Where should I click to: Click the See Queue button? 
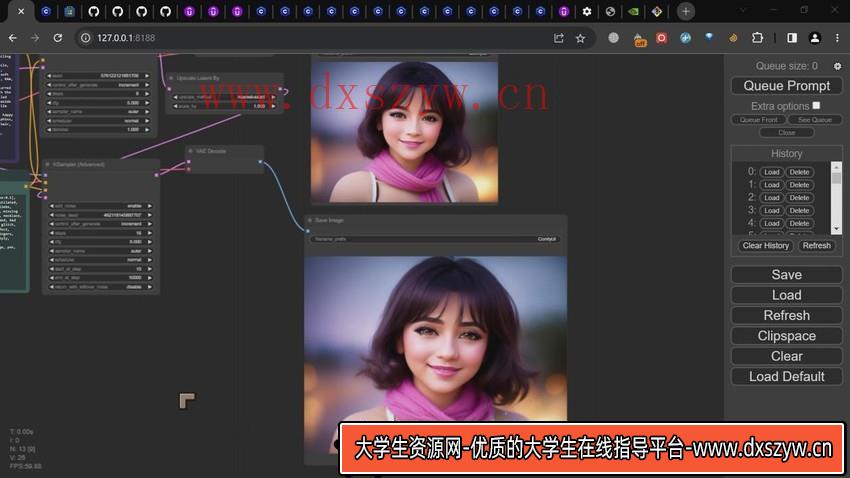(815, 120)
